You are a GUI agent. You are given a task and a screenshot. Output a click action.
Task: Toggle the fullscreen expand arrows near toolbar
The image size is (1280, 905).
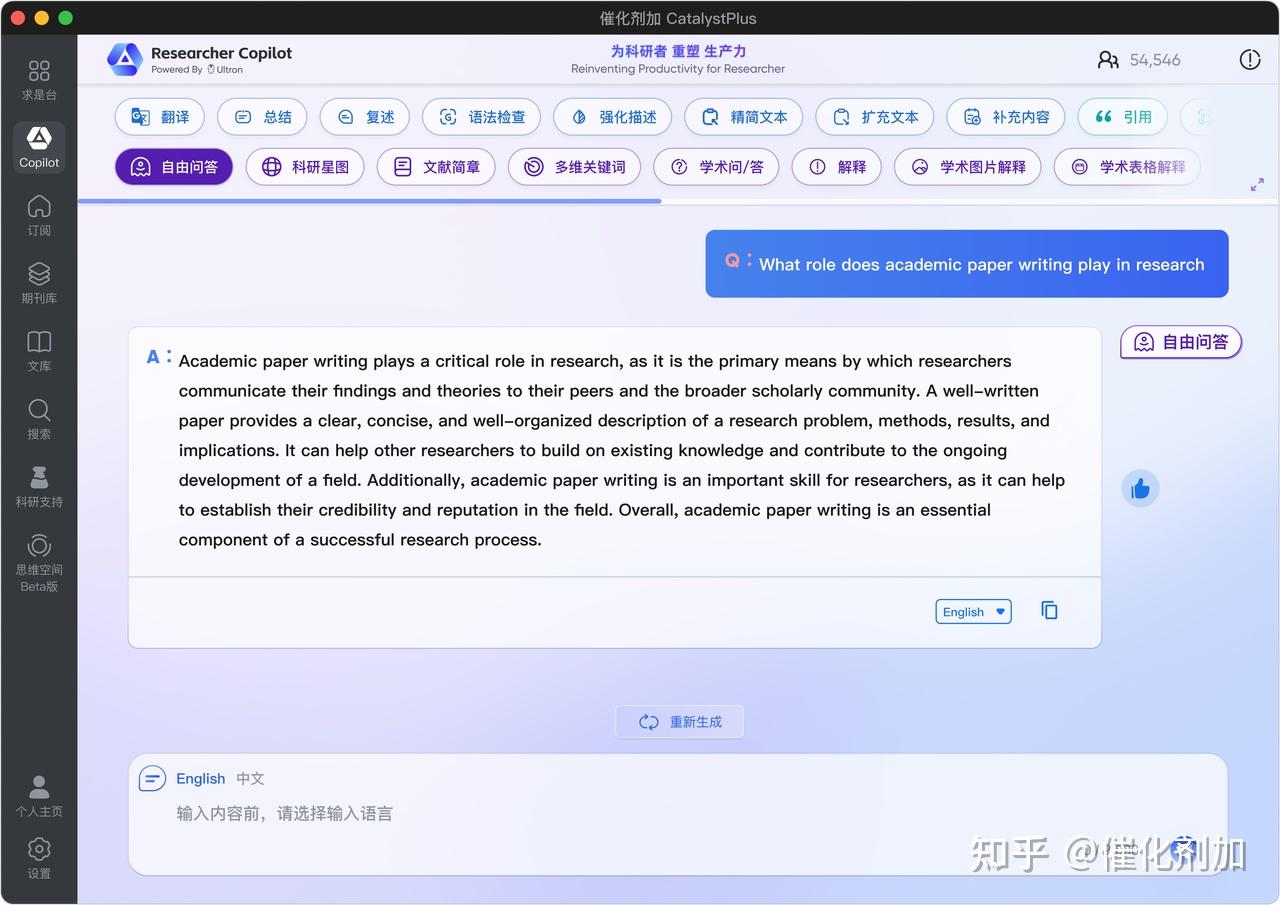pos(1258,185)
